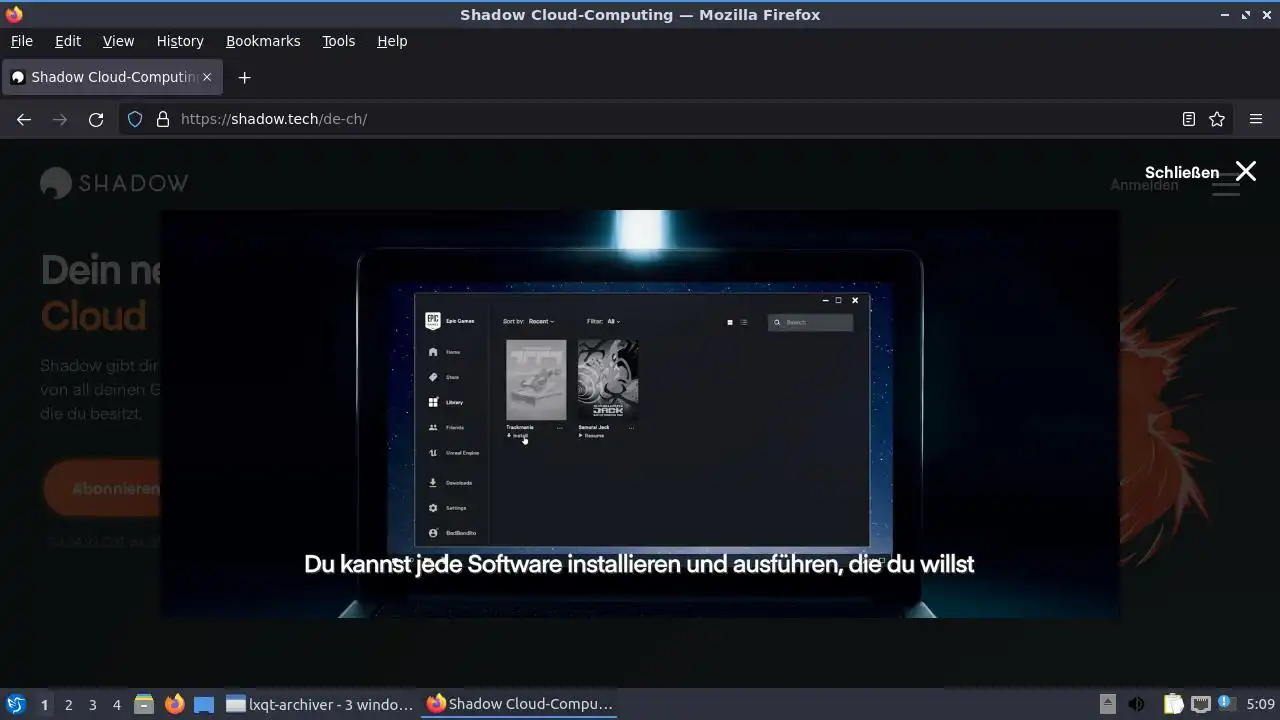Open the History menu

pyautogui.click(x=180, y=41)
